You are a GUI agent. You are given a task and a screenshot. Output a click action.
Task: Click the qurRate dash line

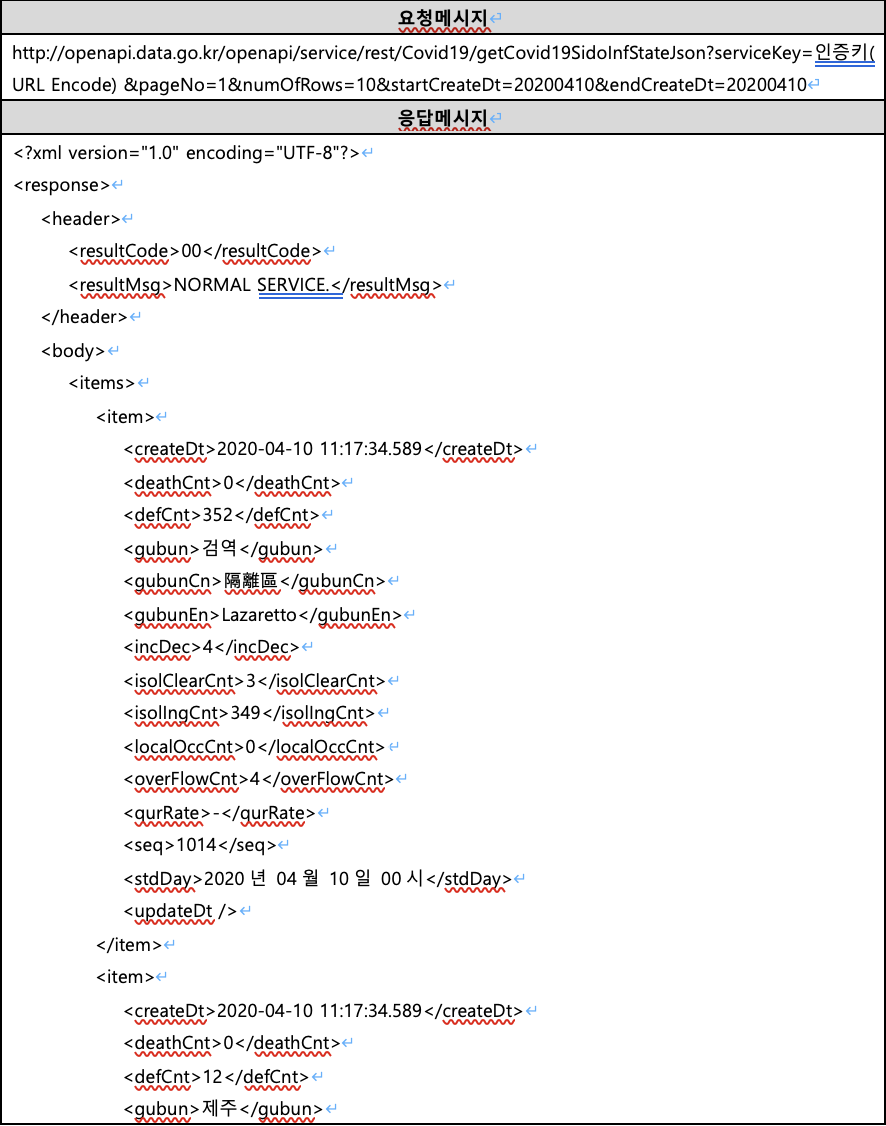coord(220,813)
